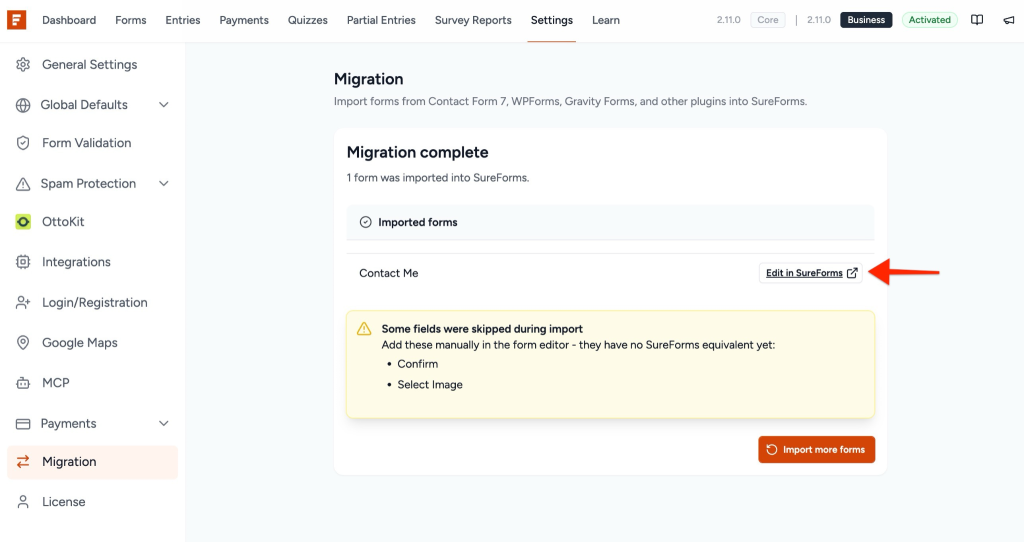This screenshot has width=1024, height=542.
Task: Click the Migration complete heading
Action: 417,152
